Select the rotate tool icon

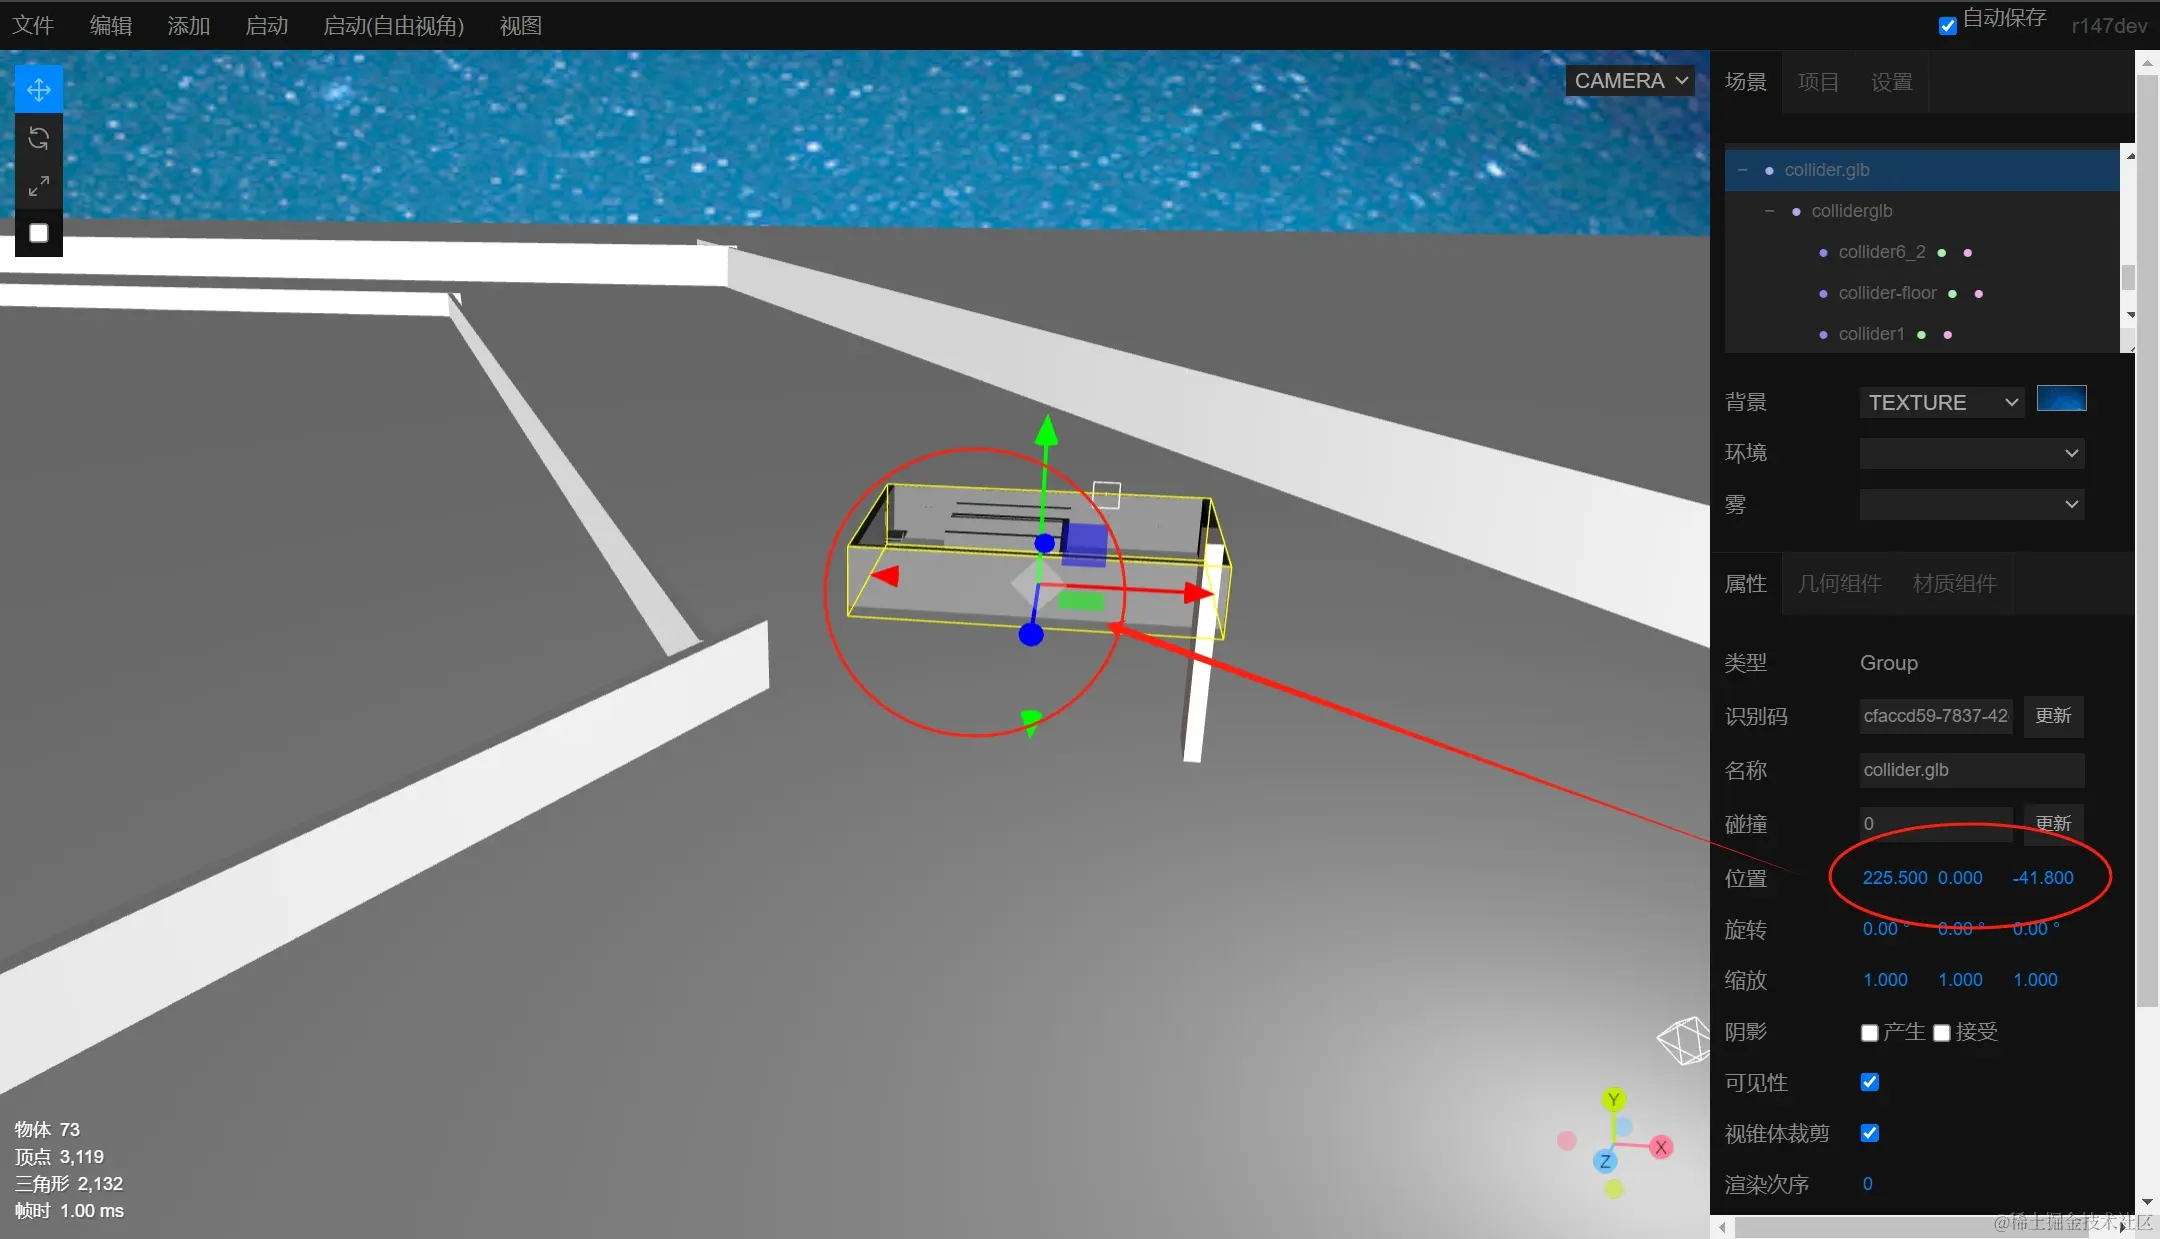[39, 138]
